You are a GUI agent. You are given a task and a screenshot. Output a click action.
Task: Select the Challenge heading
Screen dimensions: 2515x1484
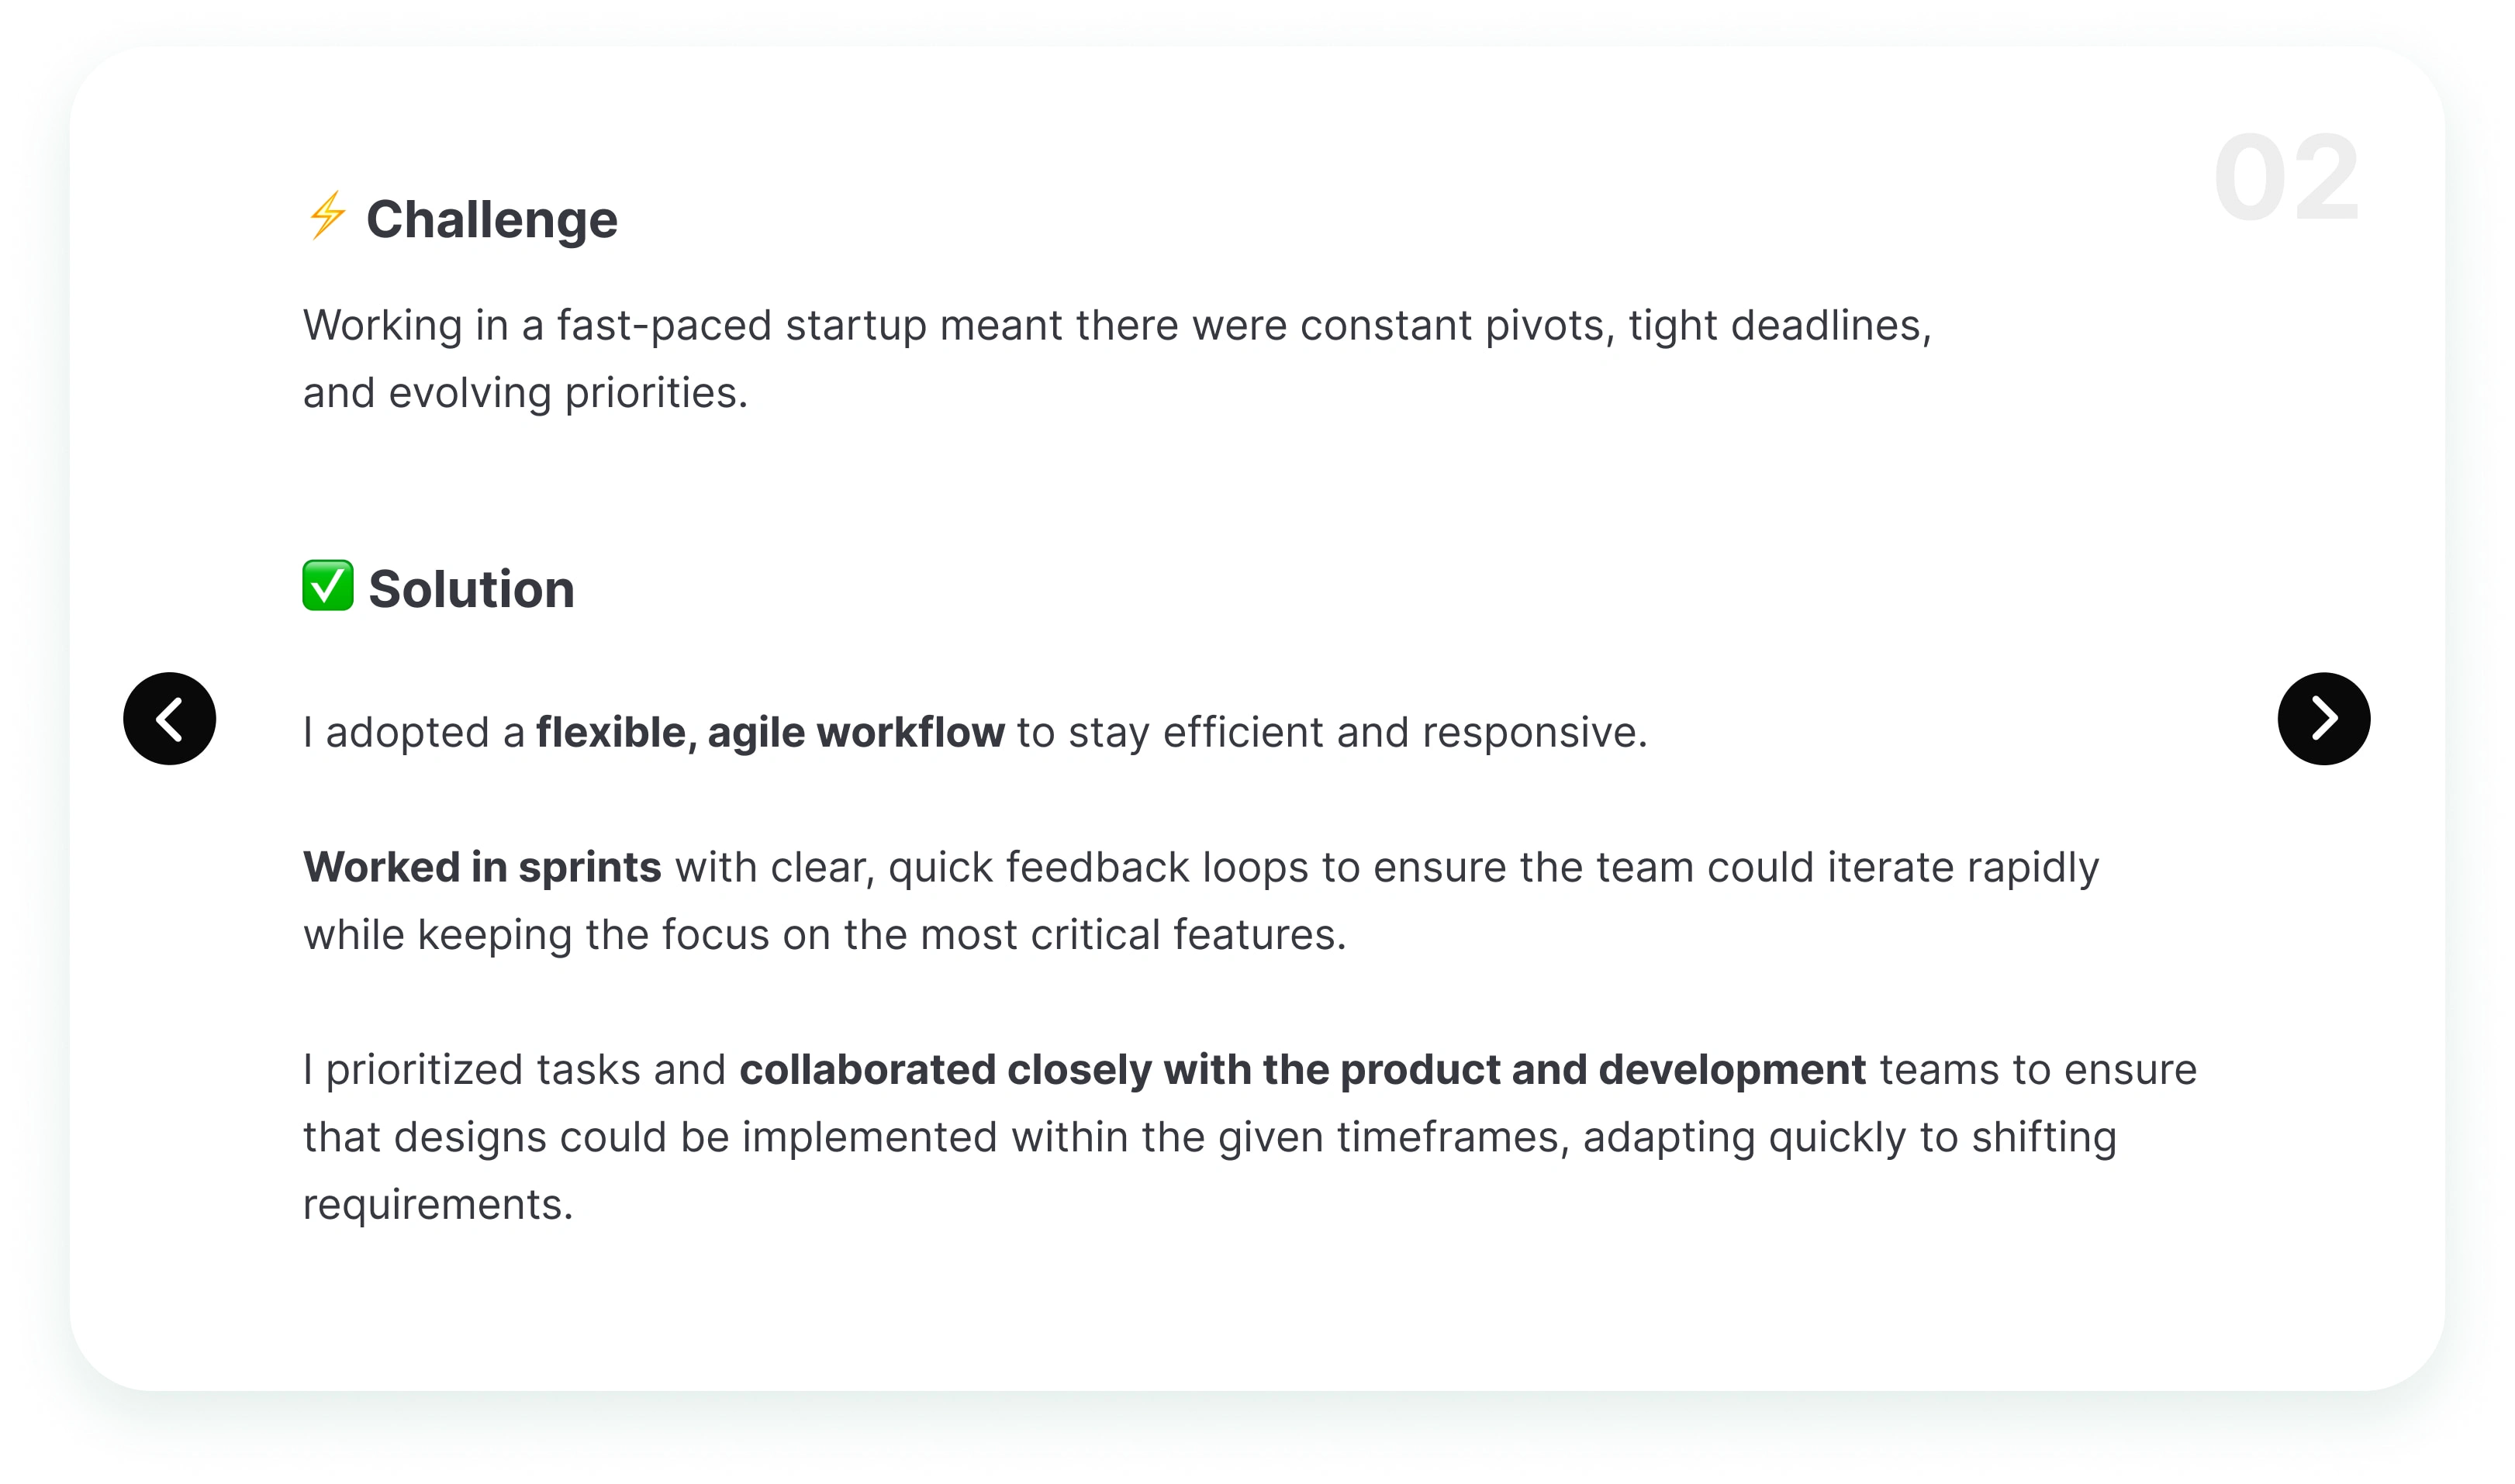pos(492,220)
